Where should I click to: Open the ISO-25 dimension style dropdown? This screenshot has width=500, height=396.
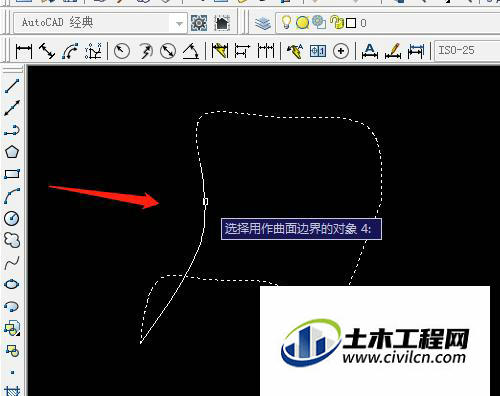(x=467, y=51)
